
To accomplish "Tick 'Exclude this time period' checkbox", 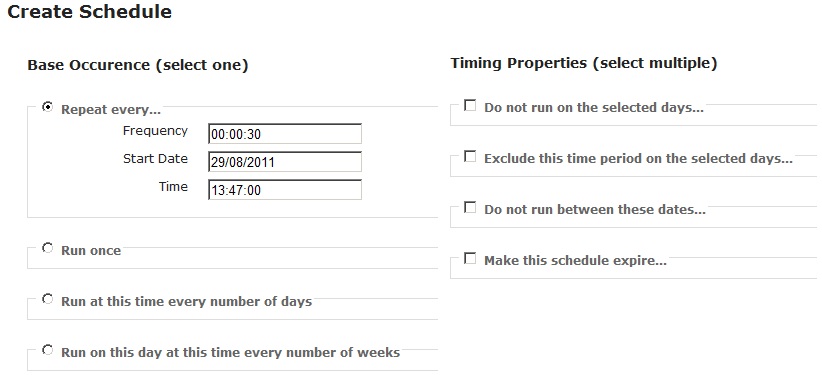I will (x=470, y=156).
